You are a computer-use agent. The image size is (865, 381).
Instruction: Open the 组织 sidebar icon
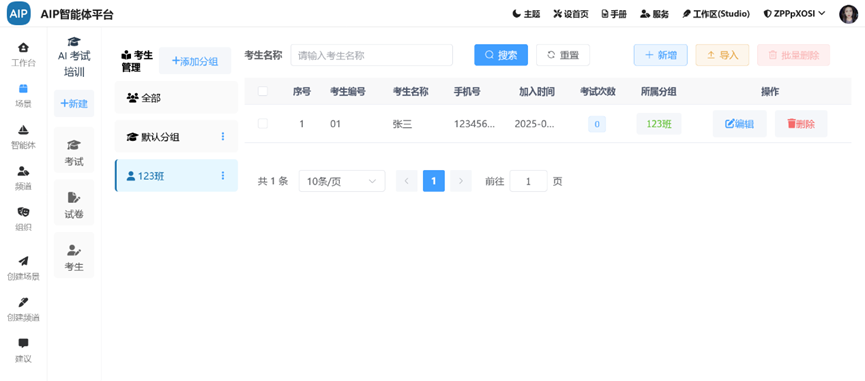(x=23, y=212)
